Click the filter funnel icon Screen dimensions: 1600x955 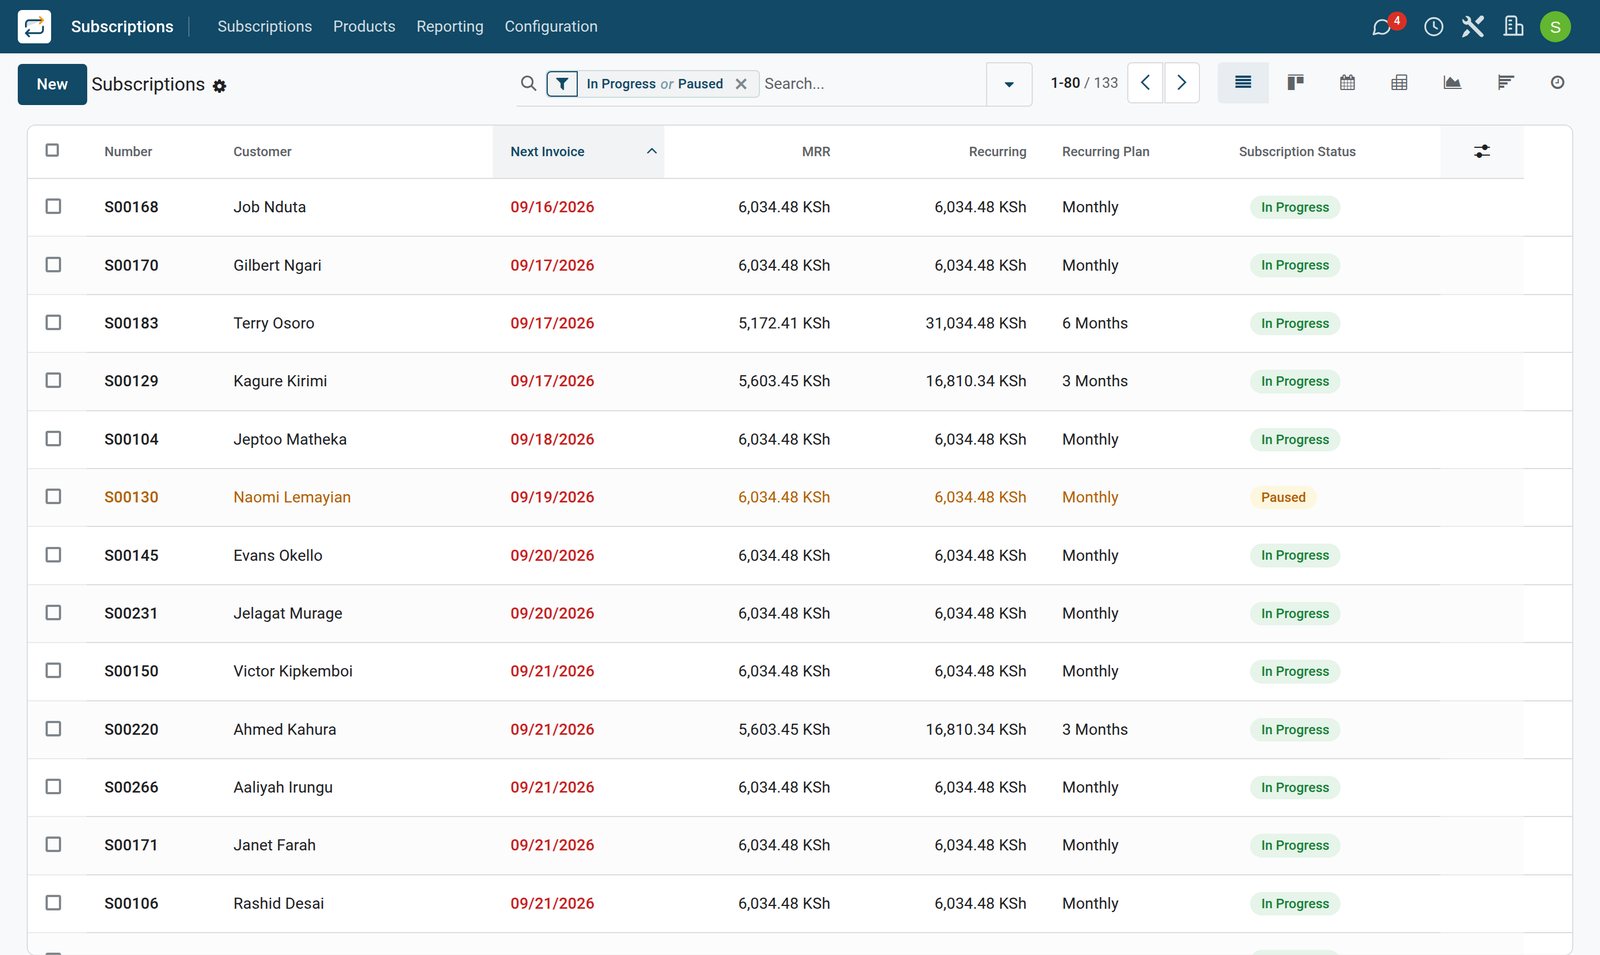click(563, 84)
